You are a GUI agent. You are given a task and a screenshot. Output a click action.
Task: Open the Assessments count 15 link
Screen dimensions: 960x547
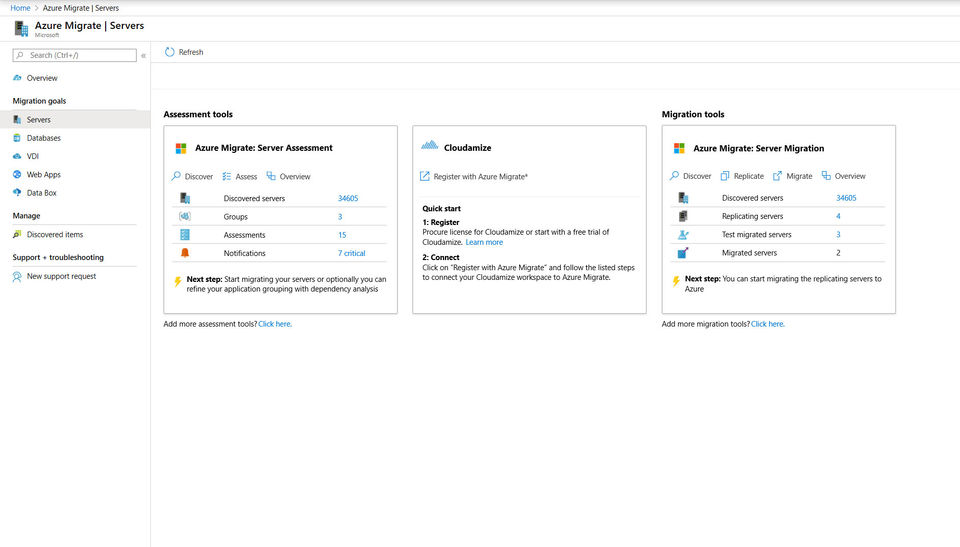point(342,235)
